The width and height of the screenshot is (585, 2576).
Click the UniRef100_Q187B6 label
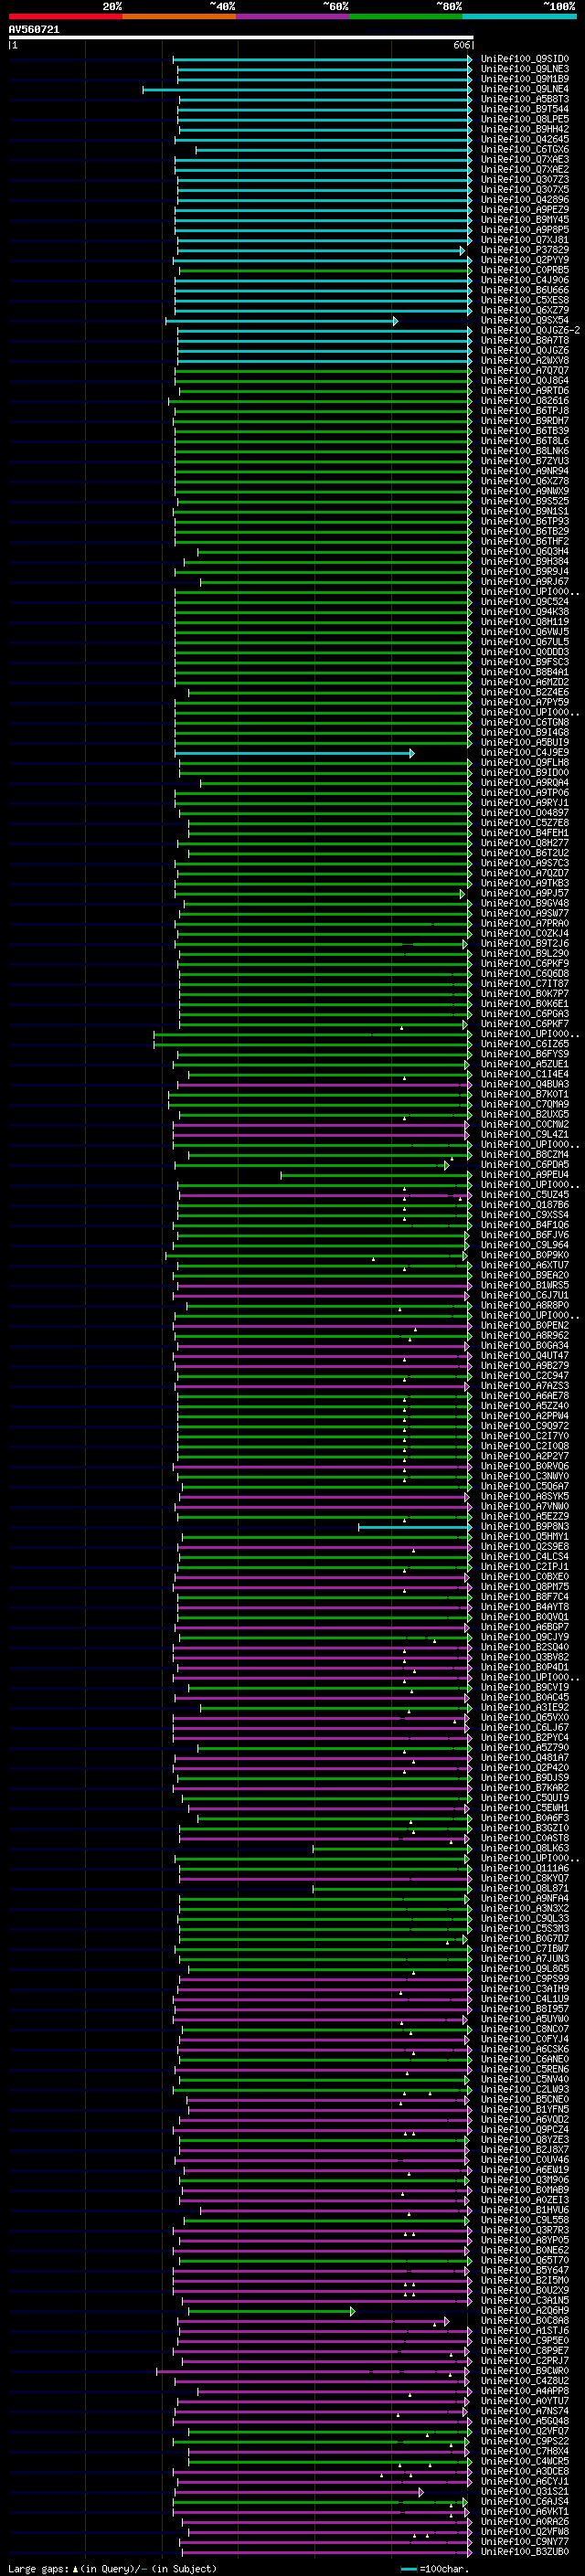(524, 1205)
